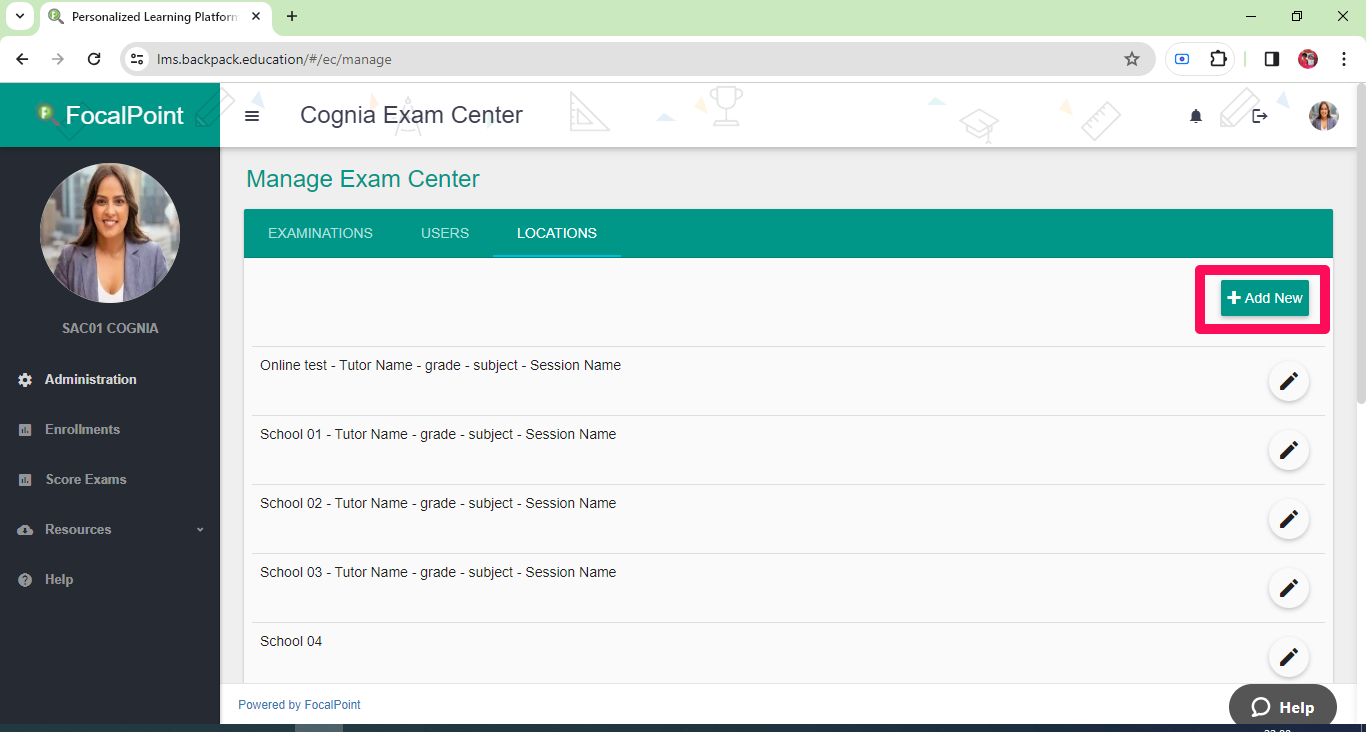Click the Manage Exam Center heading
1366x732 pixels.
tap(363, 180)
